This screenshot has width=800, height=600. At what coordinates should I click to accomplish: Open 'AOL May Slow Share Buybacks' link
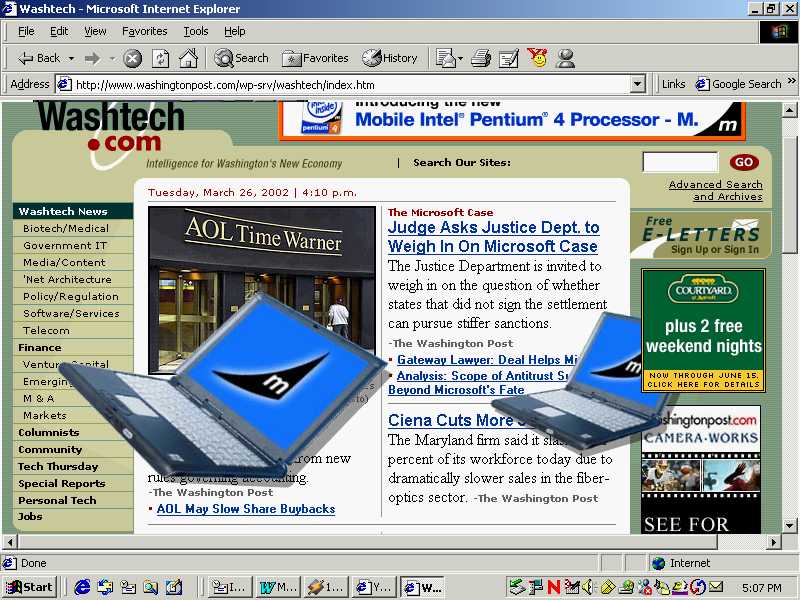(246, 509)
